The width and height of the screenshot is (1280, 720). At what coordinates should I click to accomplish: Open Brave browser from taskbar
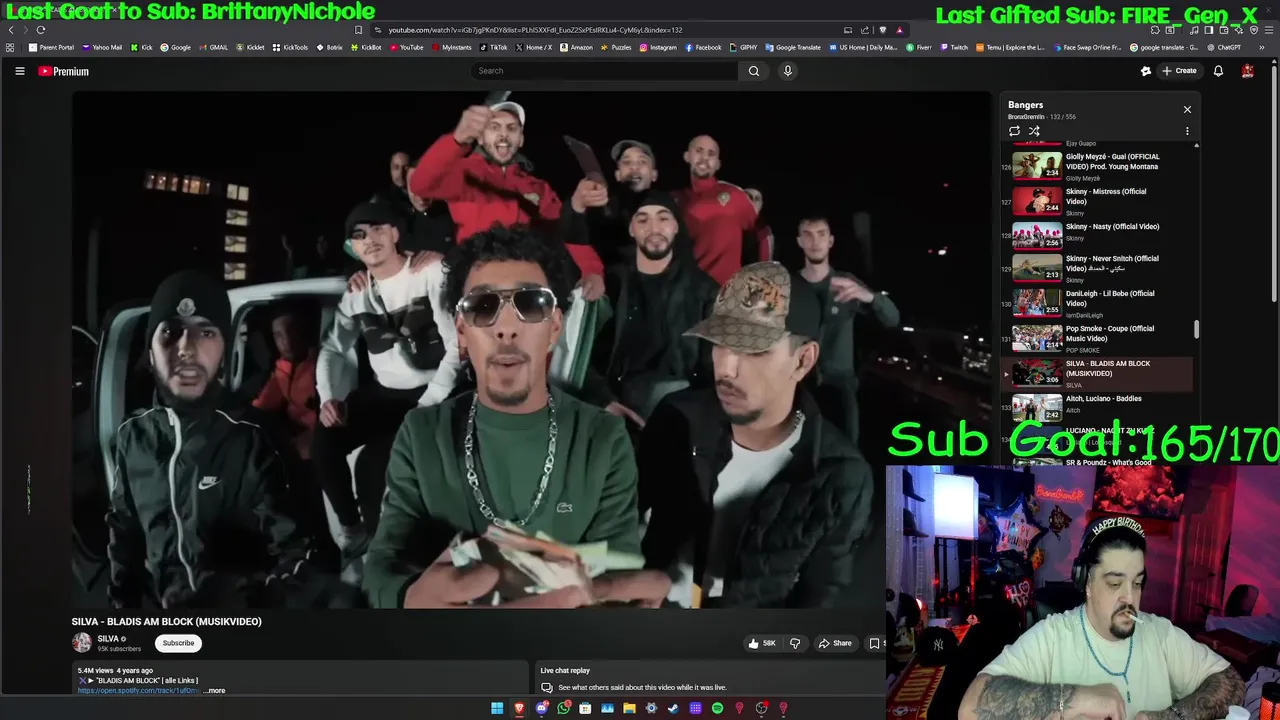point(519,709)
